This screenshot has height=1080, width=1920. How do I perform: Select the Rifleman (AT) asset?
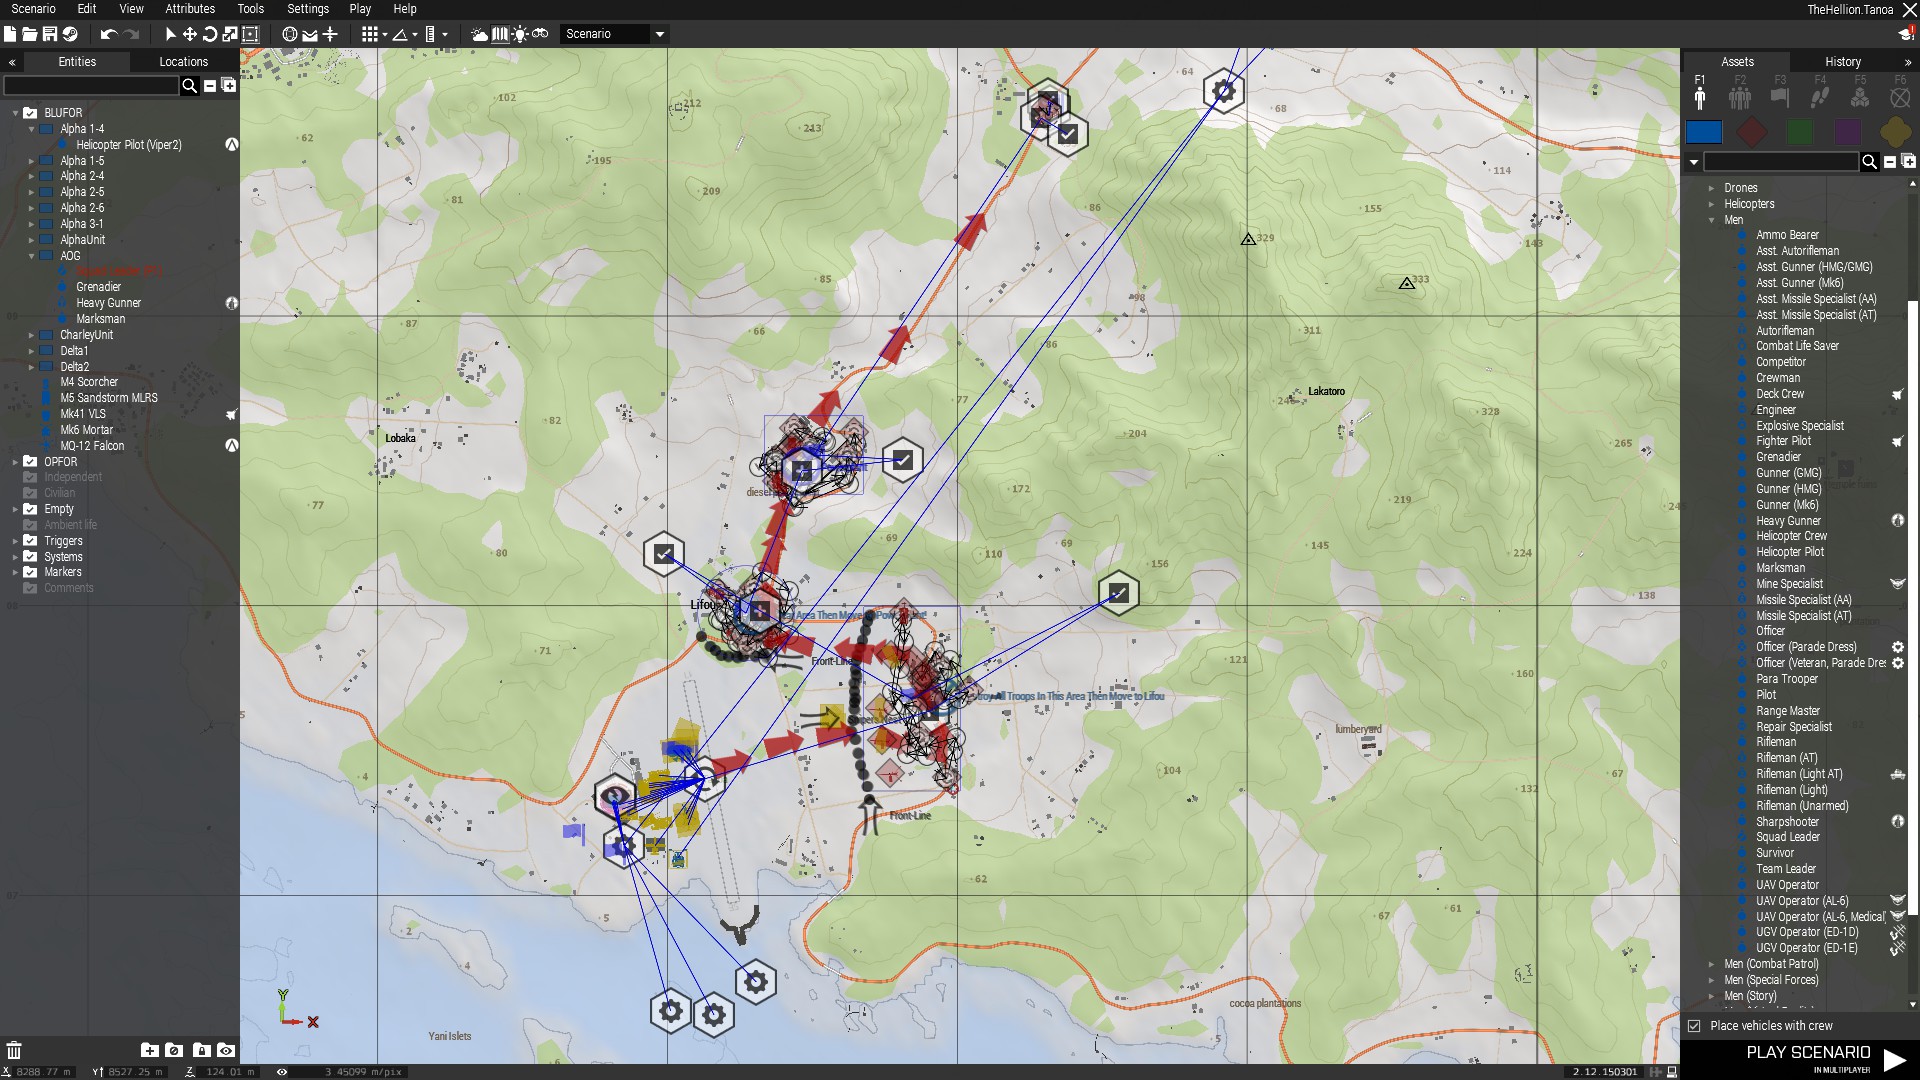1786,758
